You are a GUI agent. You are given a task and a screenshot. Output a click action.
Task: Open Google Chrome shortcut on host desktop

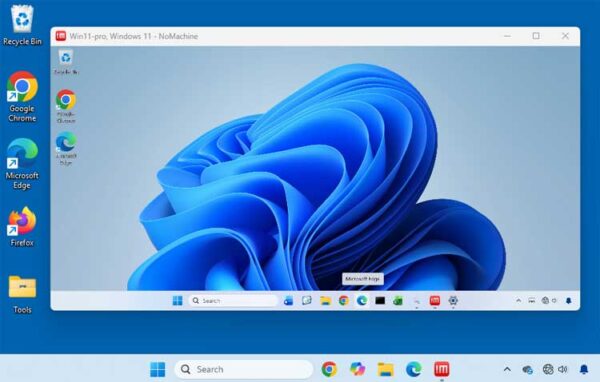coord(22,96)
